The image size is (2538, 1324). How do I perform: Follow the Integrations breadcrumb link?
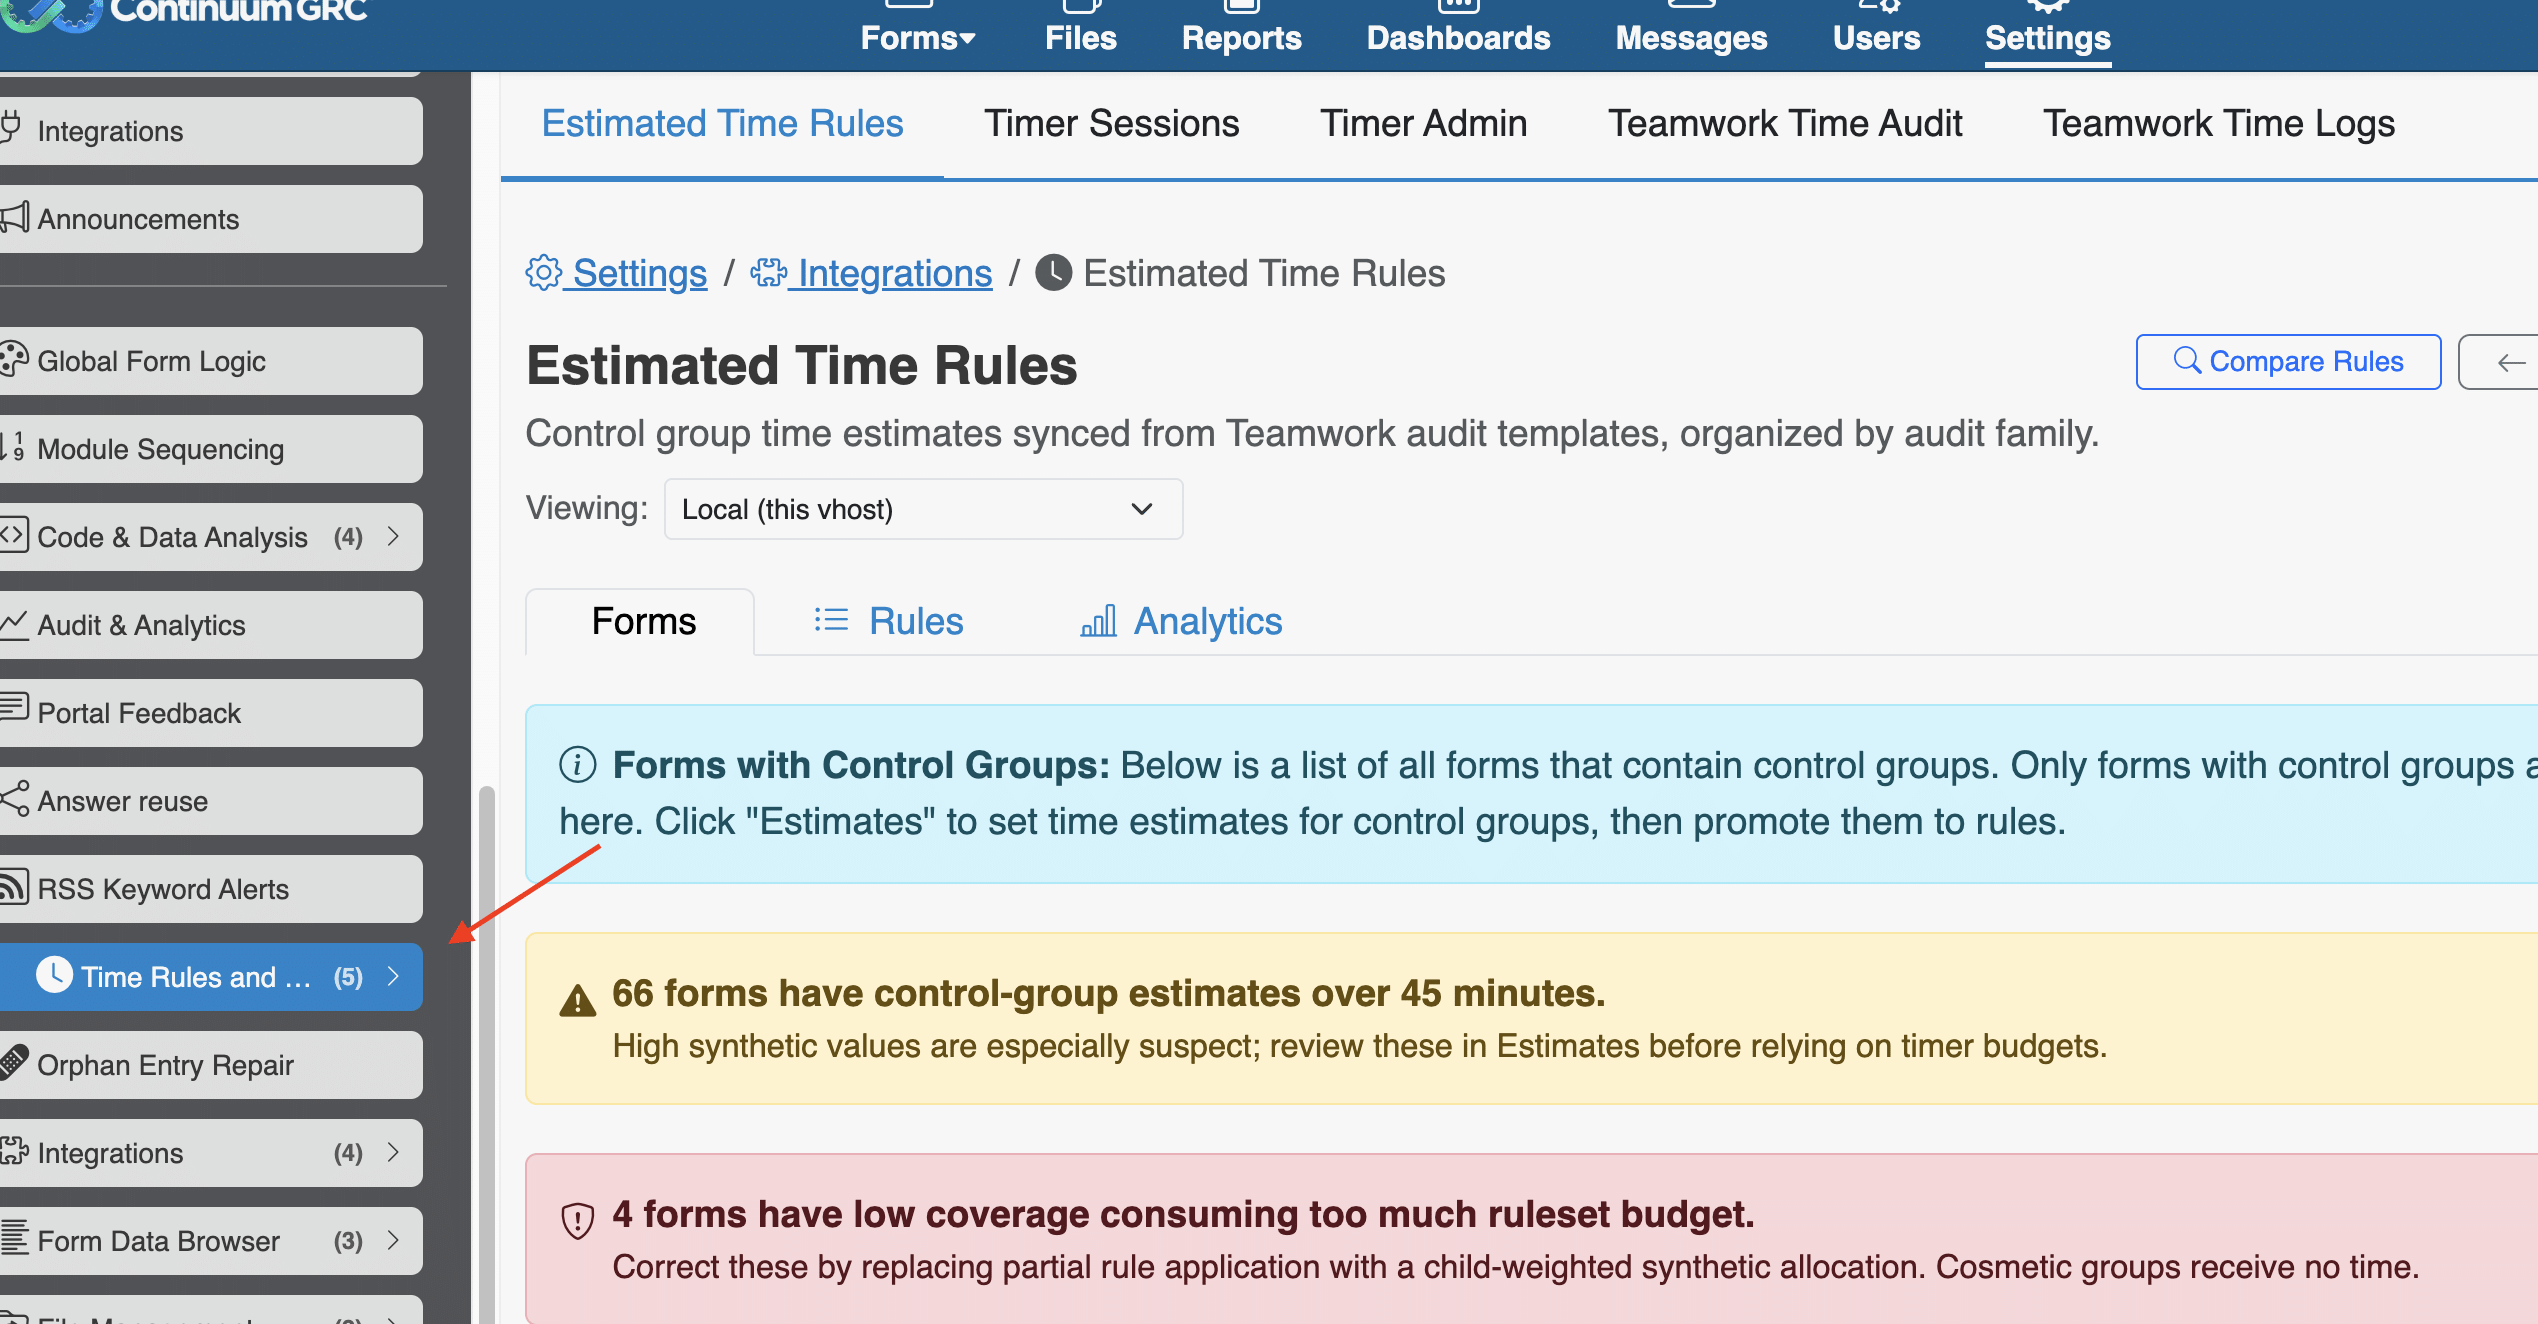[x=871, y=273]
